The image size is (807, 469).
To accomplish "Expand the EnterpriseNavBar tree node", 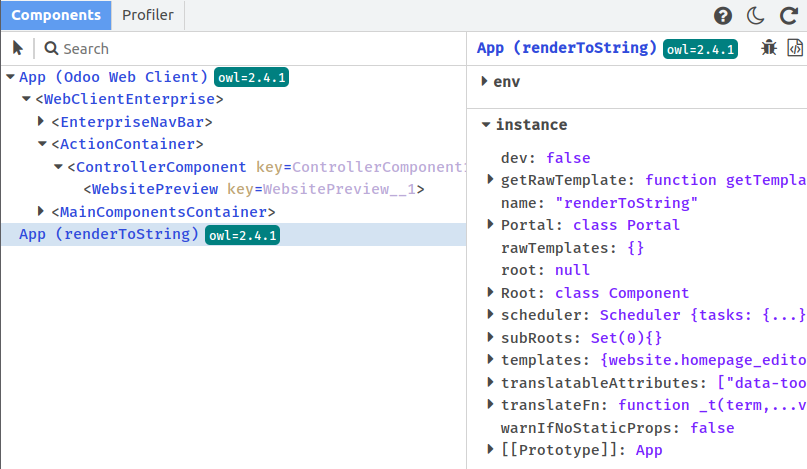I will pyautogui.click(x=41, y=122).
